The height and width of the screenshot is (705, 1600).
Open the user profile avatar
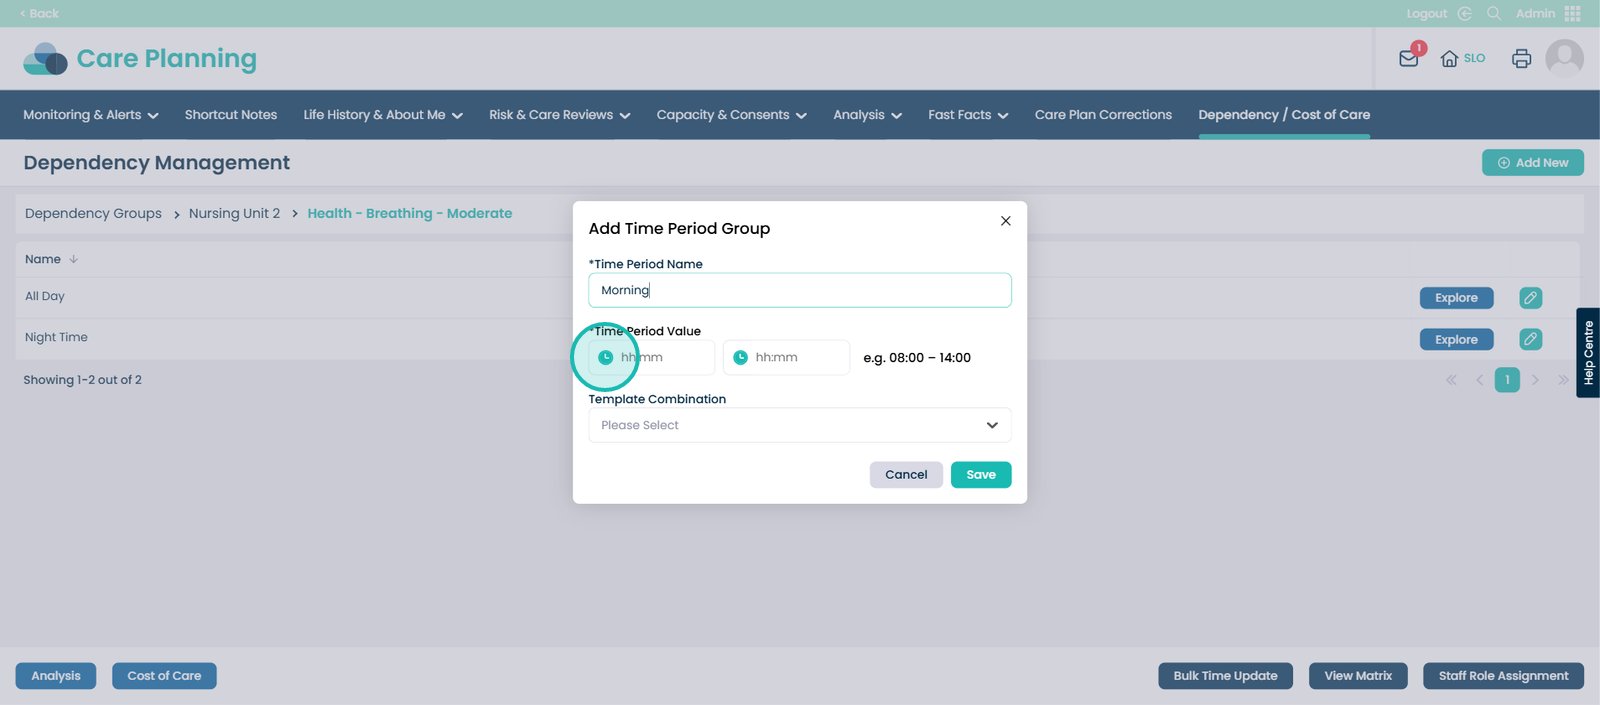point(1564,59)
